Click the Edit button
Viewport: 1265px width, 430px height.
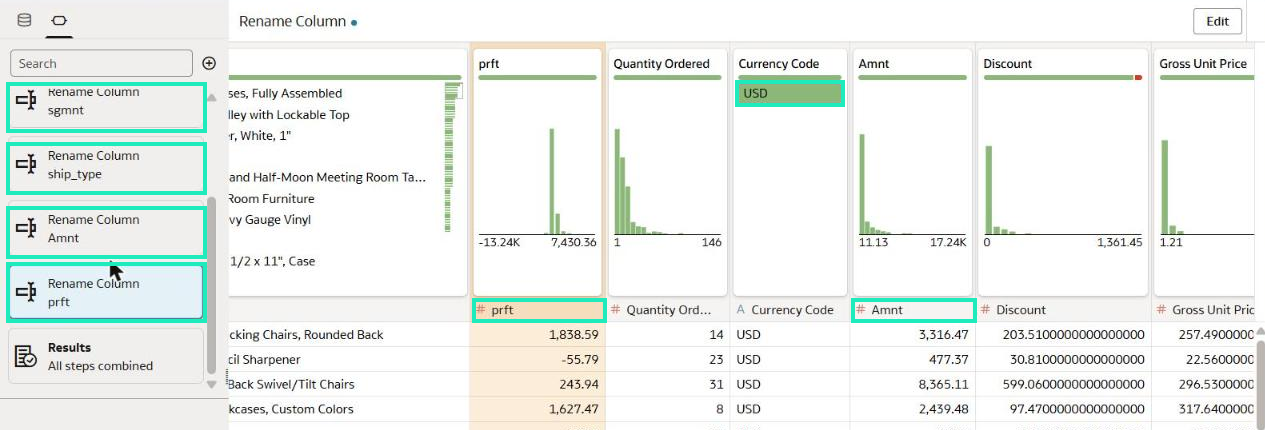[x=1217, y=21]
